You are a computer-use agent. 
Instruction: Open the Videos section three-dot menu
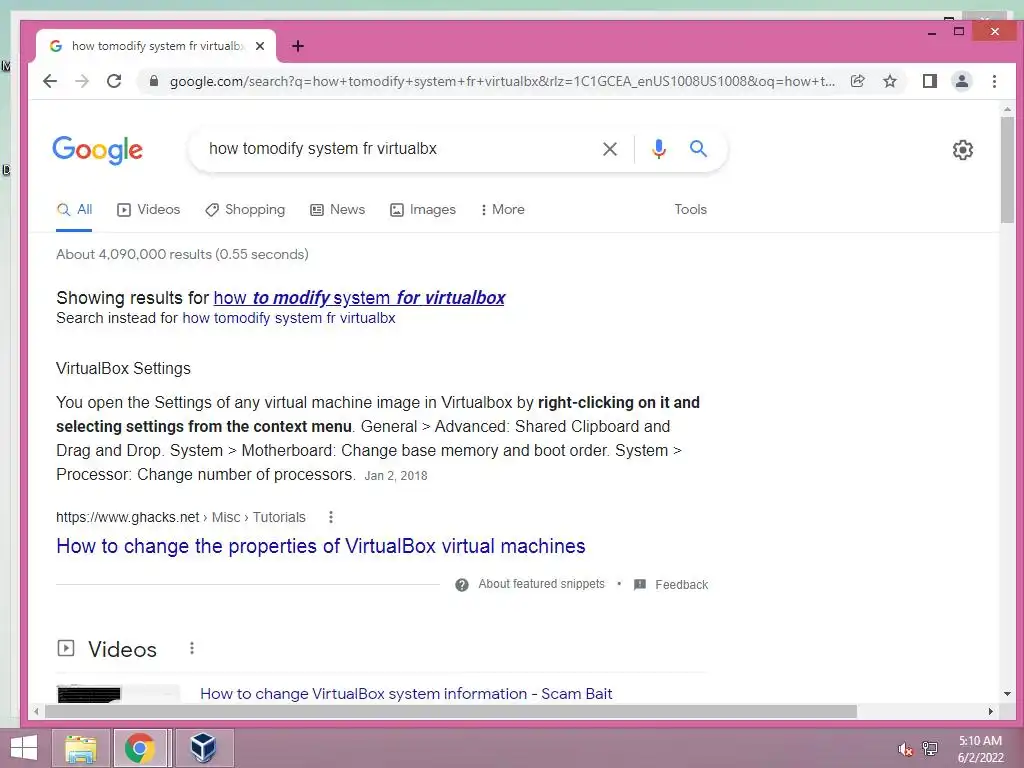191,648
